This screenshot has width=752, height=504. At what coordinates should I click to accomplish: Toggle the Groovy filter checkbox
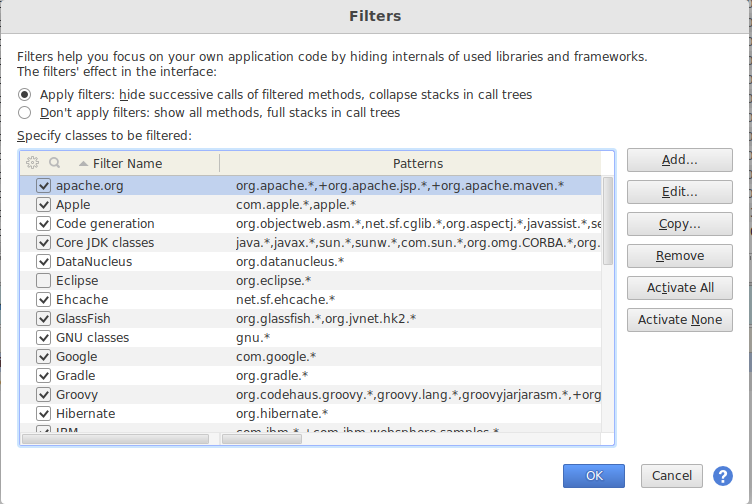coord(43,395)
